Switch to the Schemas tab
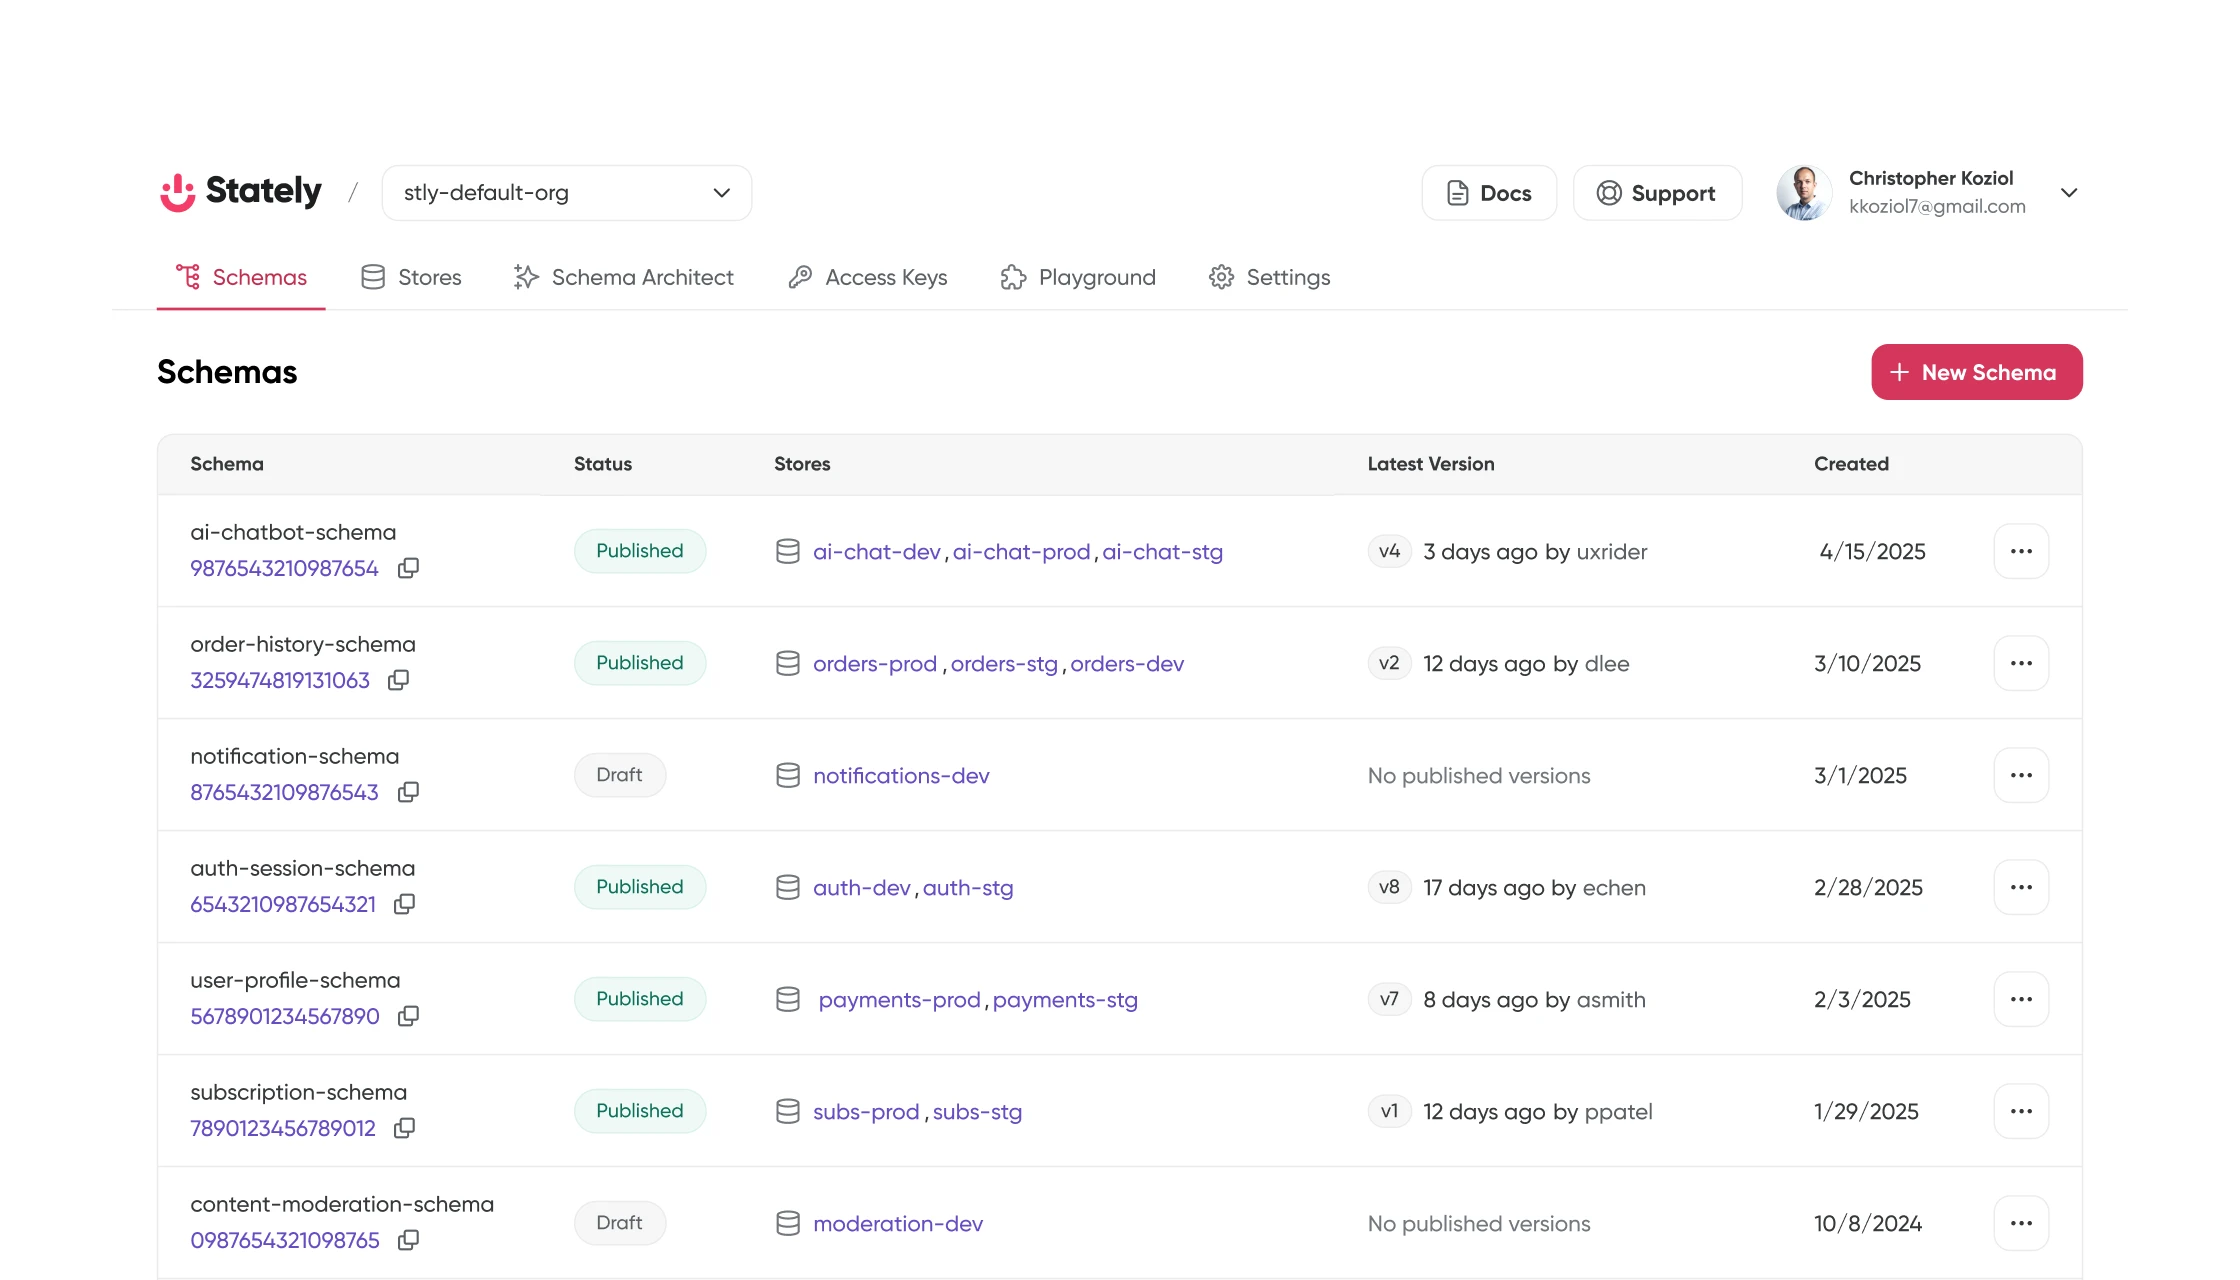Image resolution: width=2240 pixels, height=1280 pixels. tap(241, 277)
